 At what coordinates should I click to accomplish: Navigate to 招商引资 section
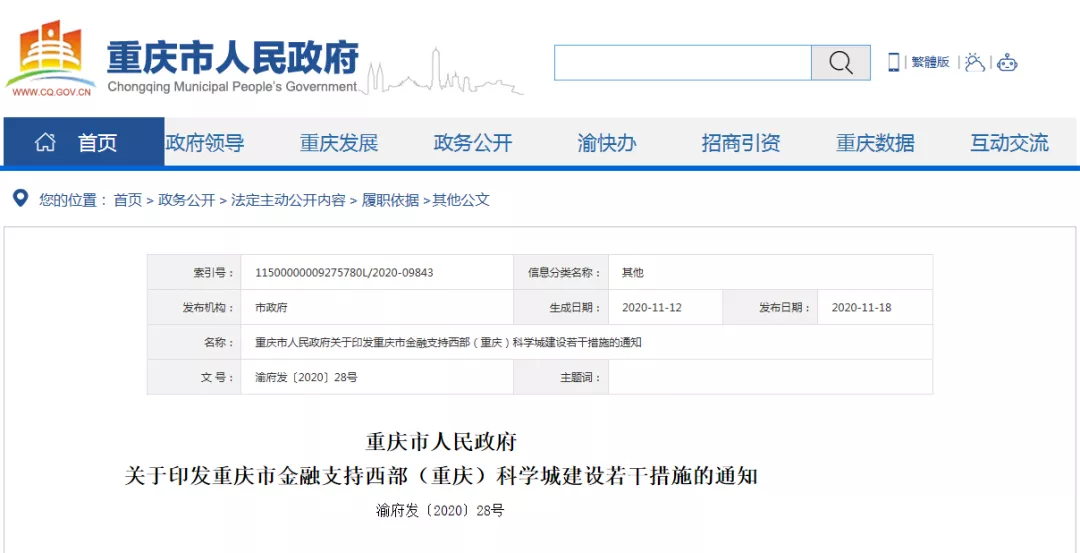click(x=741, y=143)
